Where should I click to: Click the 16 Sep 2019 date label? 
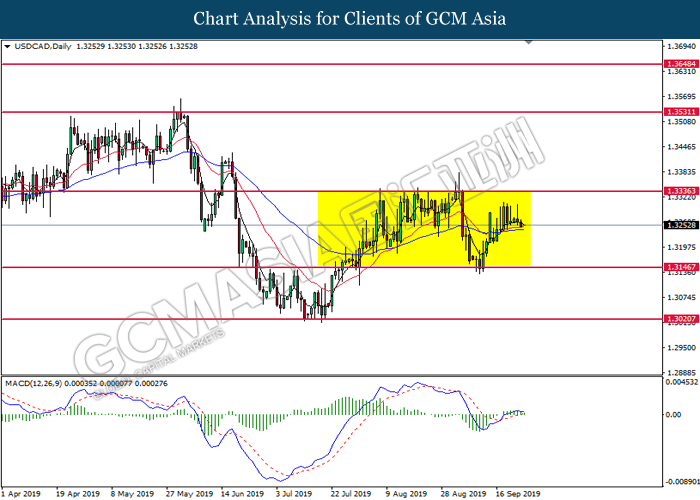(x=518, y=494)
